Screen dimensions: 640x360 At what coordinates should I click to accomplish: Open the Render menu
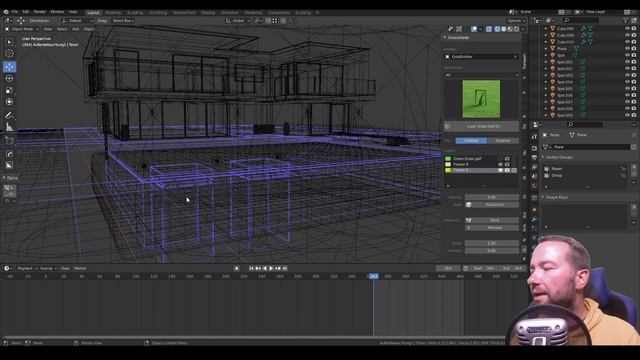pyautogui.click(x=40, y=12)
